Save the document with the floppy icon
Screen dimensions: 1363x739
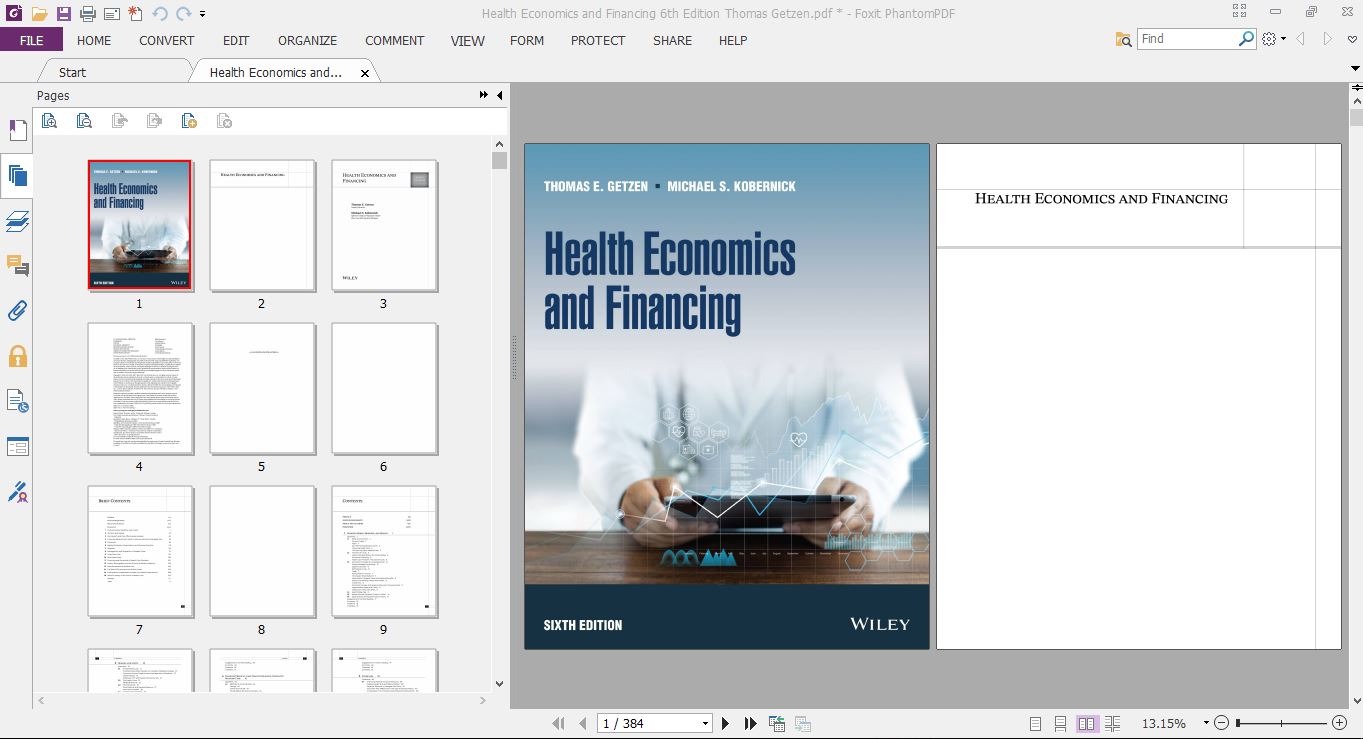tap(64, 14)
